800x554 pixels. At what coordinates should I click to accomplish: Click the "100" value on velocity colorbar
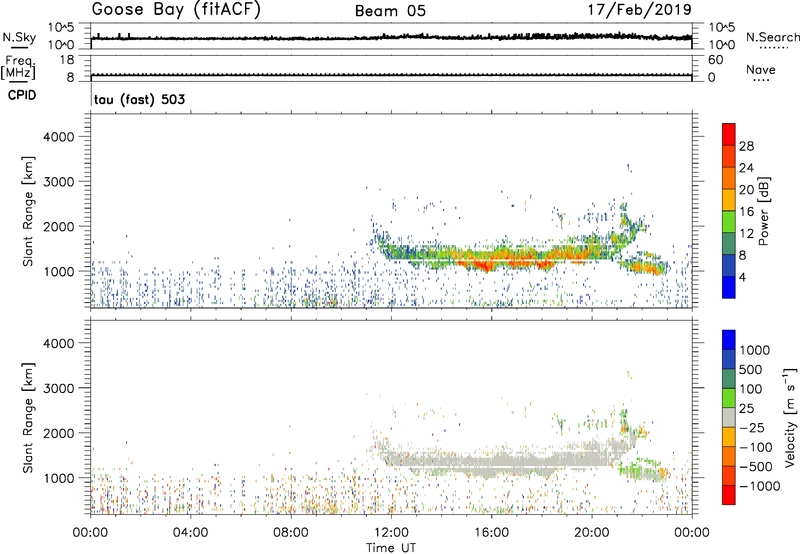[751, 389]
